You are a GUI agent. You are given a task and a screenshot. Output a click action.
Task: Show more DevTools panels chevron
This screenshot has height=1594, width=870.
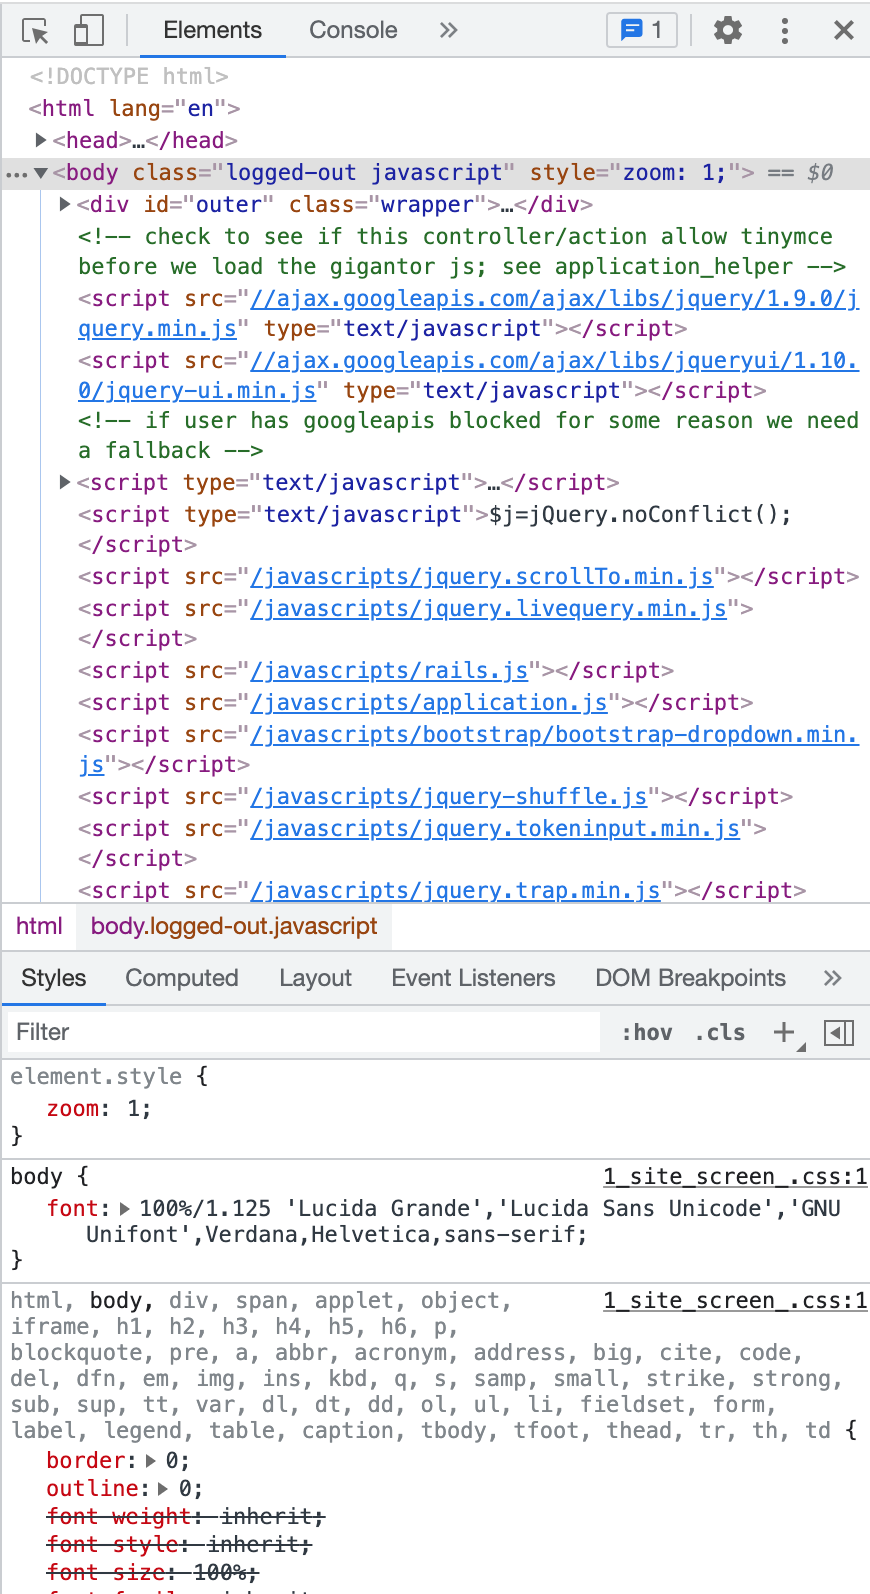(x=448, y=31)
